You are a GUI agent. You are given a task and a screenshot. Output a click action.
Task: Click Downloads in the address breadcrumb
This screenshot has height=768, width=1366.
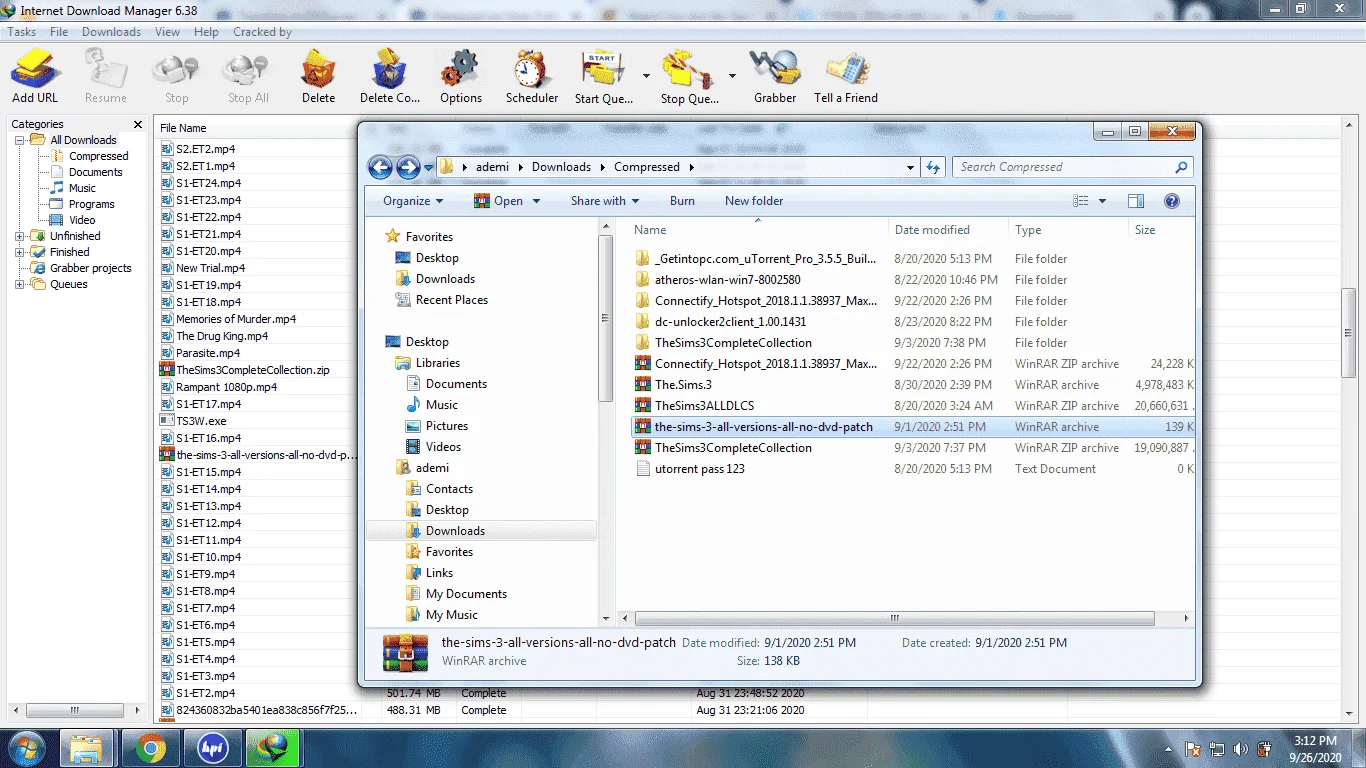[x=561, y=167]
